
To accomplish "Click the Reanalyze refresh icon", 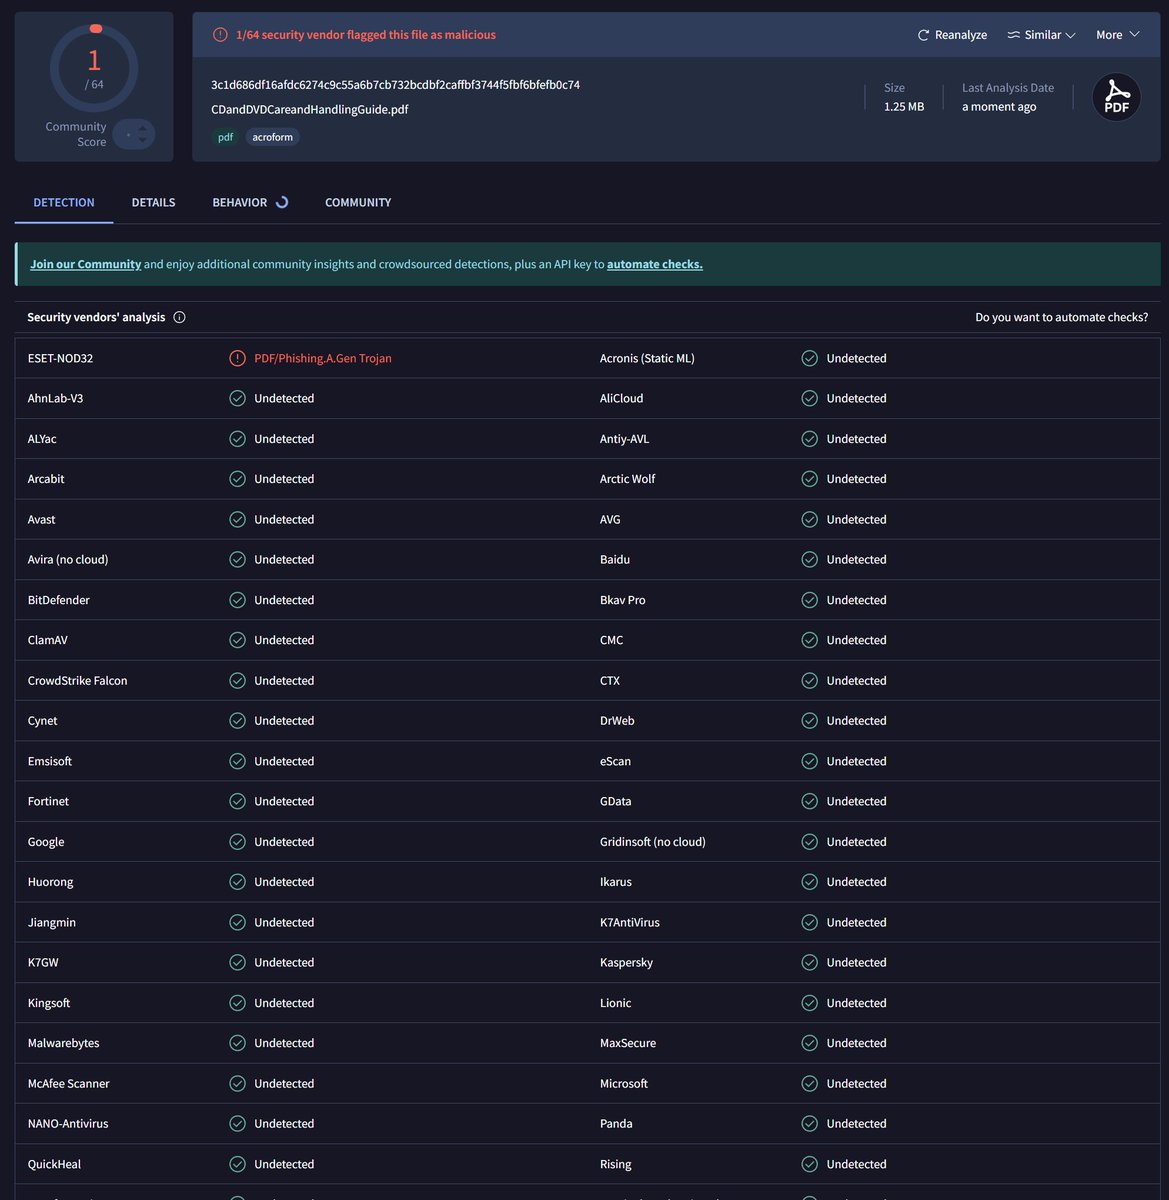I will [923, 35].
